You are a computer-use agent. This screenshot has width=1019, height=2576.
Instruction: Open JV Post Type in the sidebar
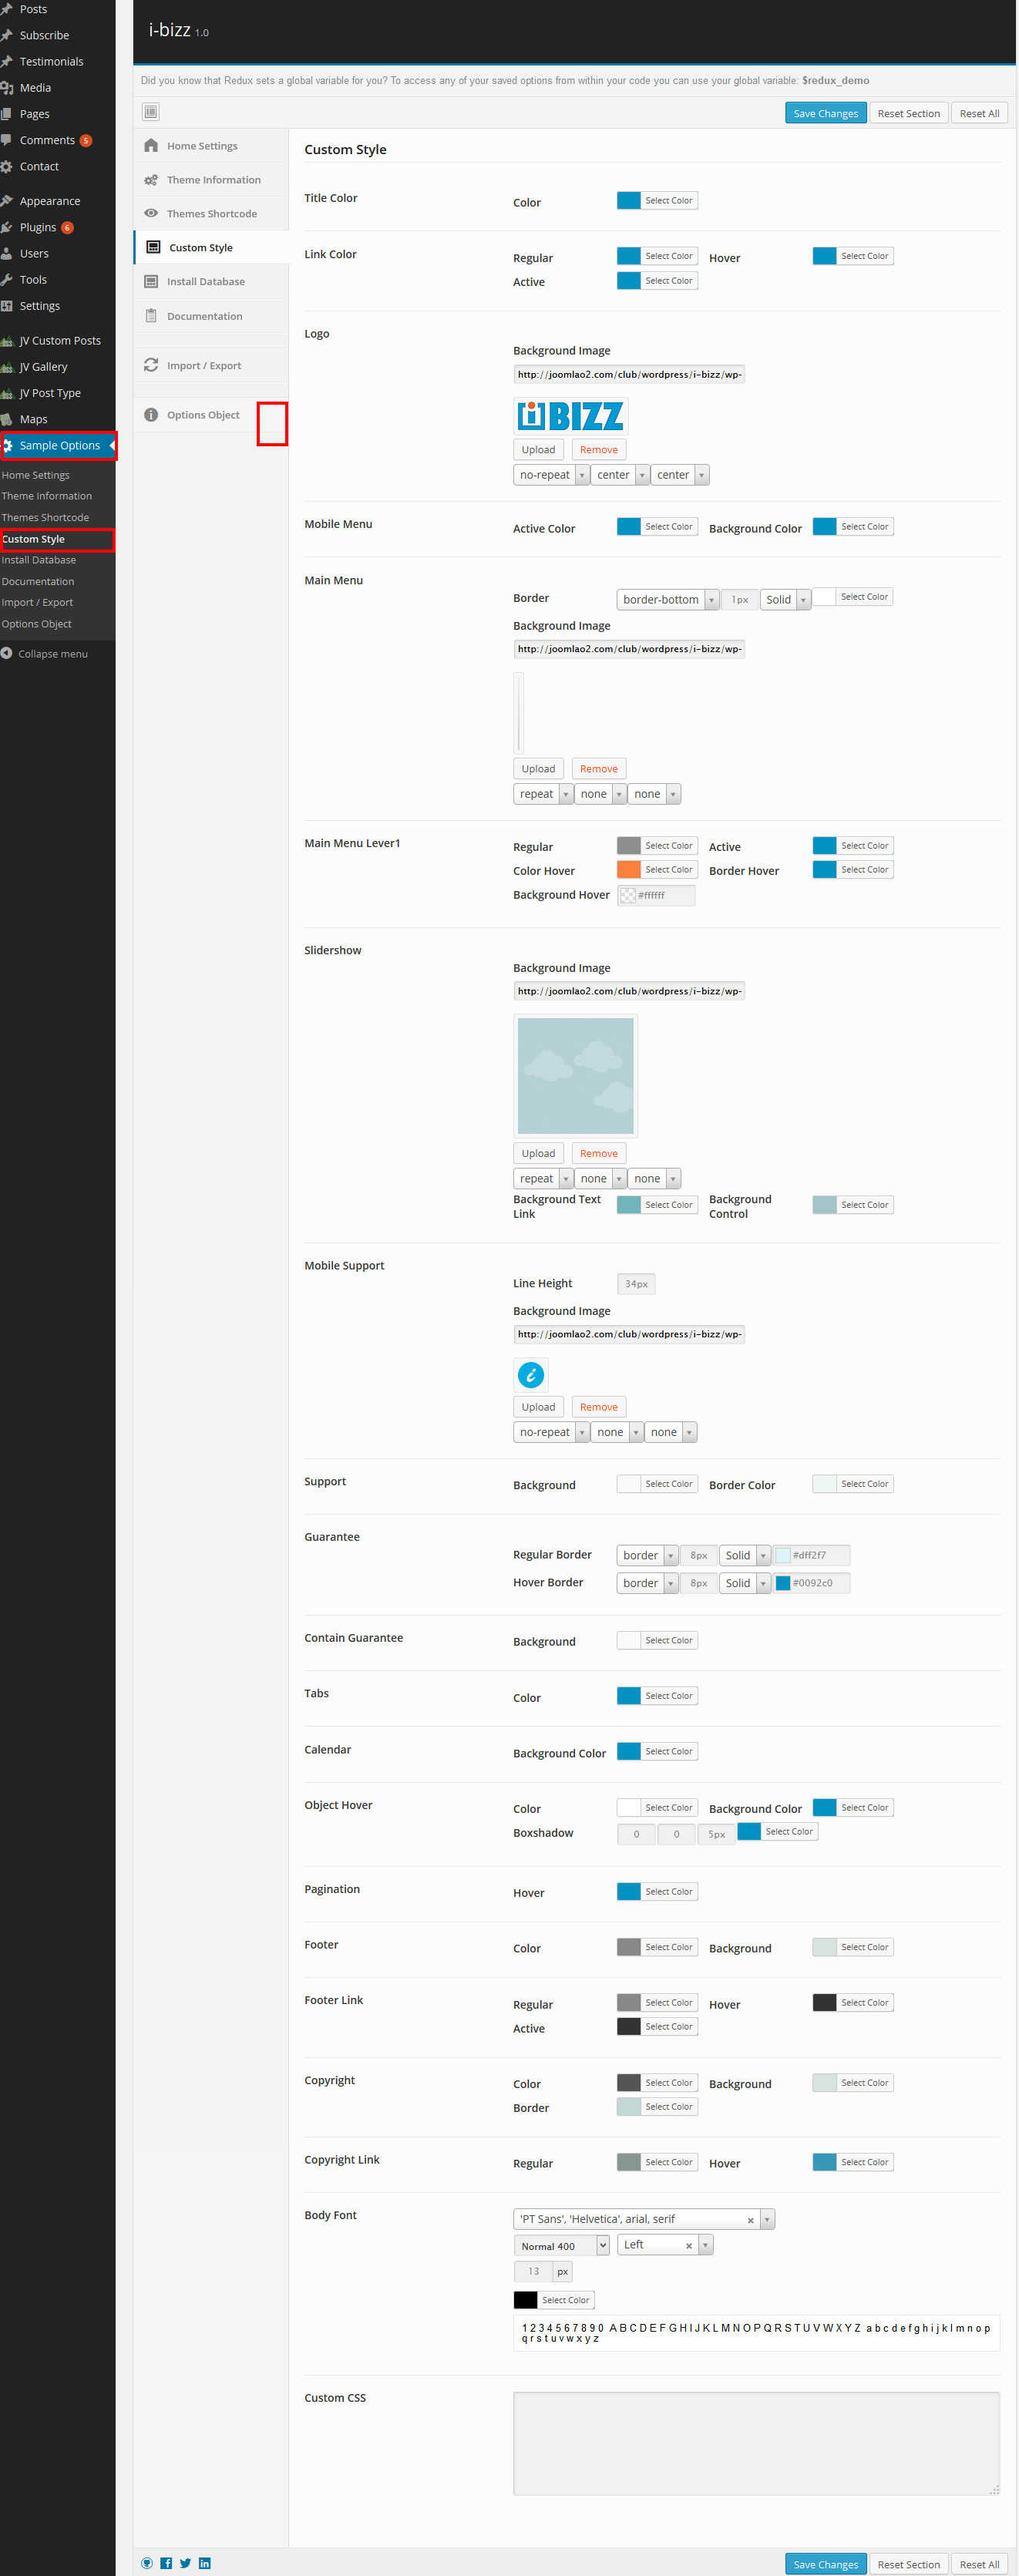pyautogui.click(x=50, y=393)
